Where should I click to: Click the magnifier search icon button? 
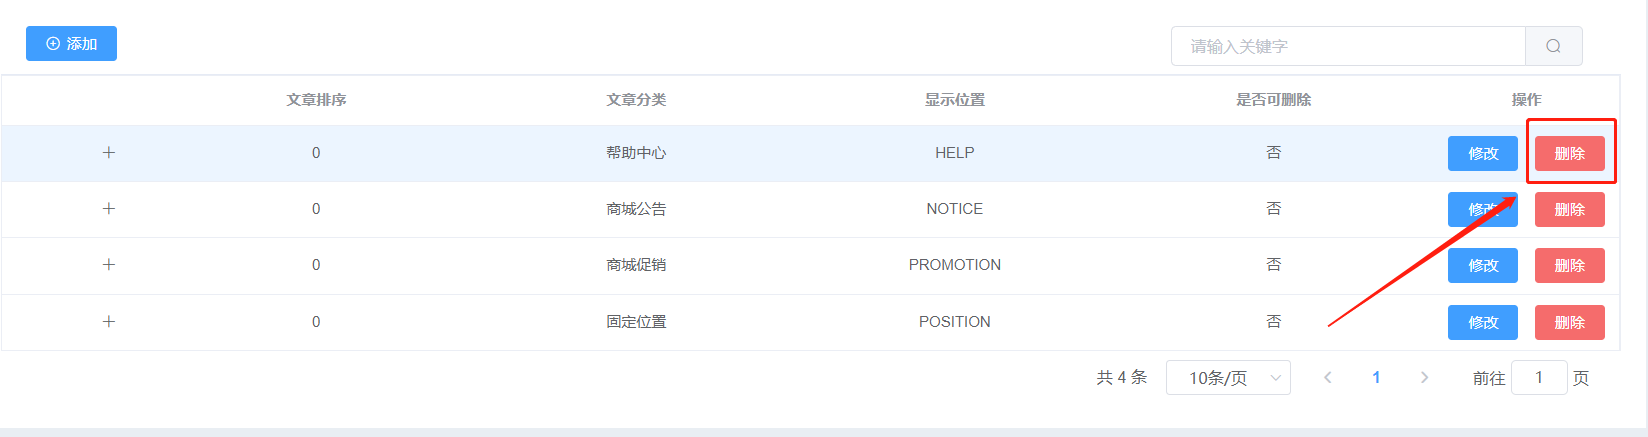pyautogui.click(x=1553, y=46)
